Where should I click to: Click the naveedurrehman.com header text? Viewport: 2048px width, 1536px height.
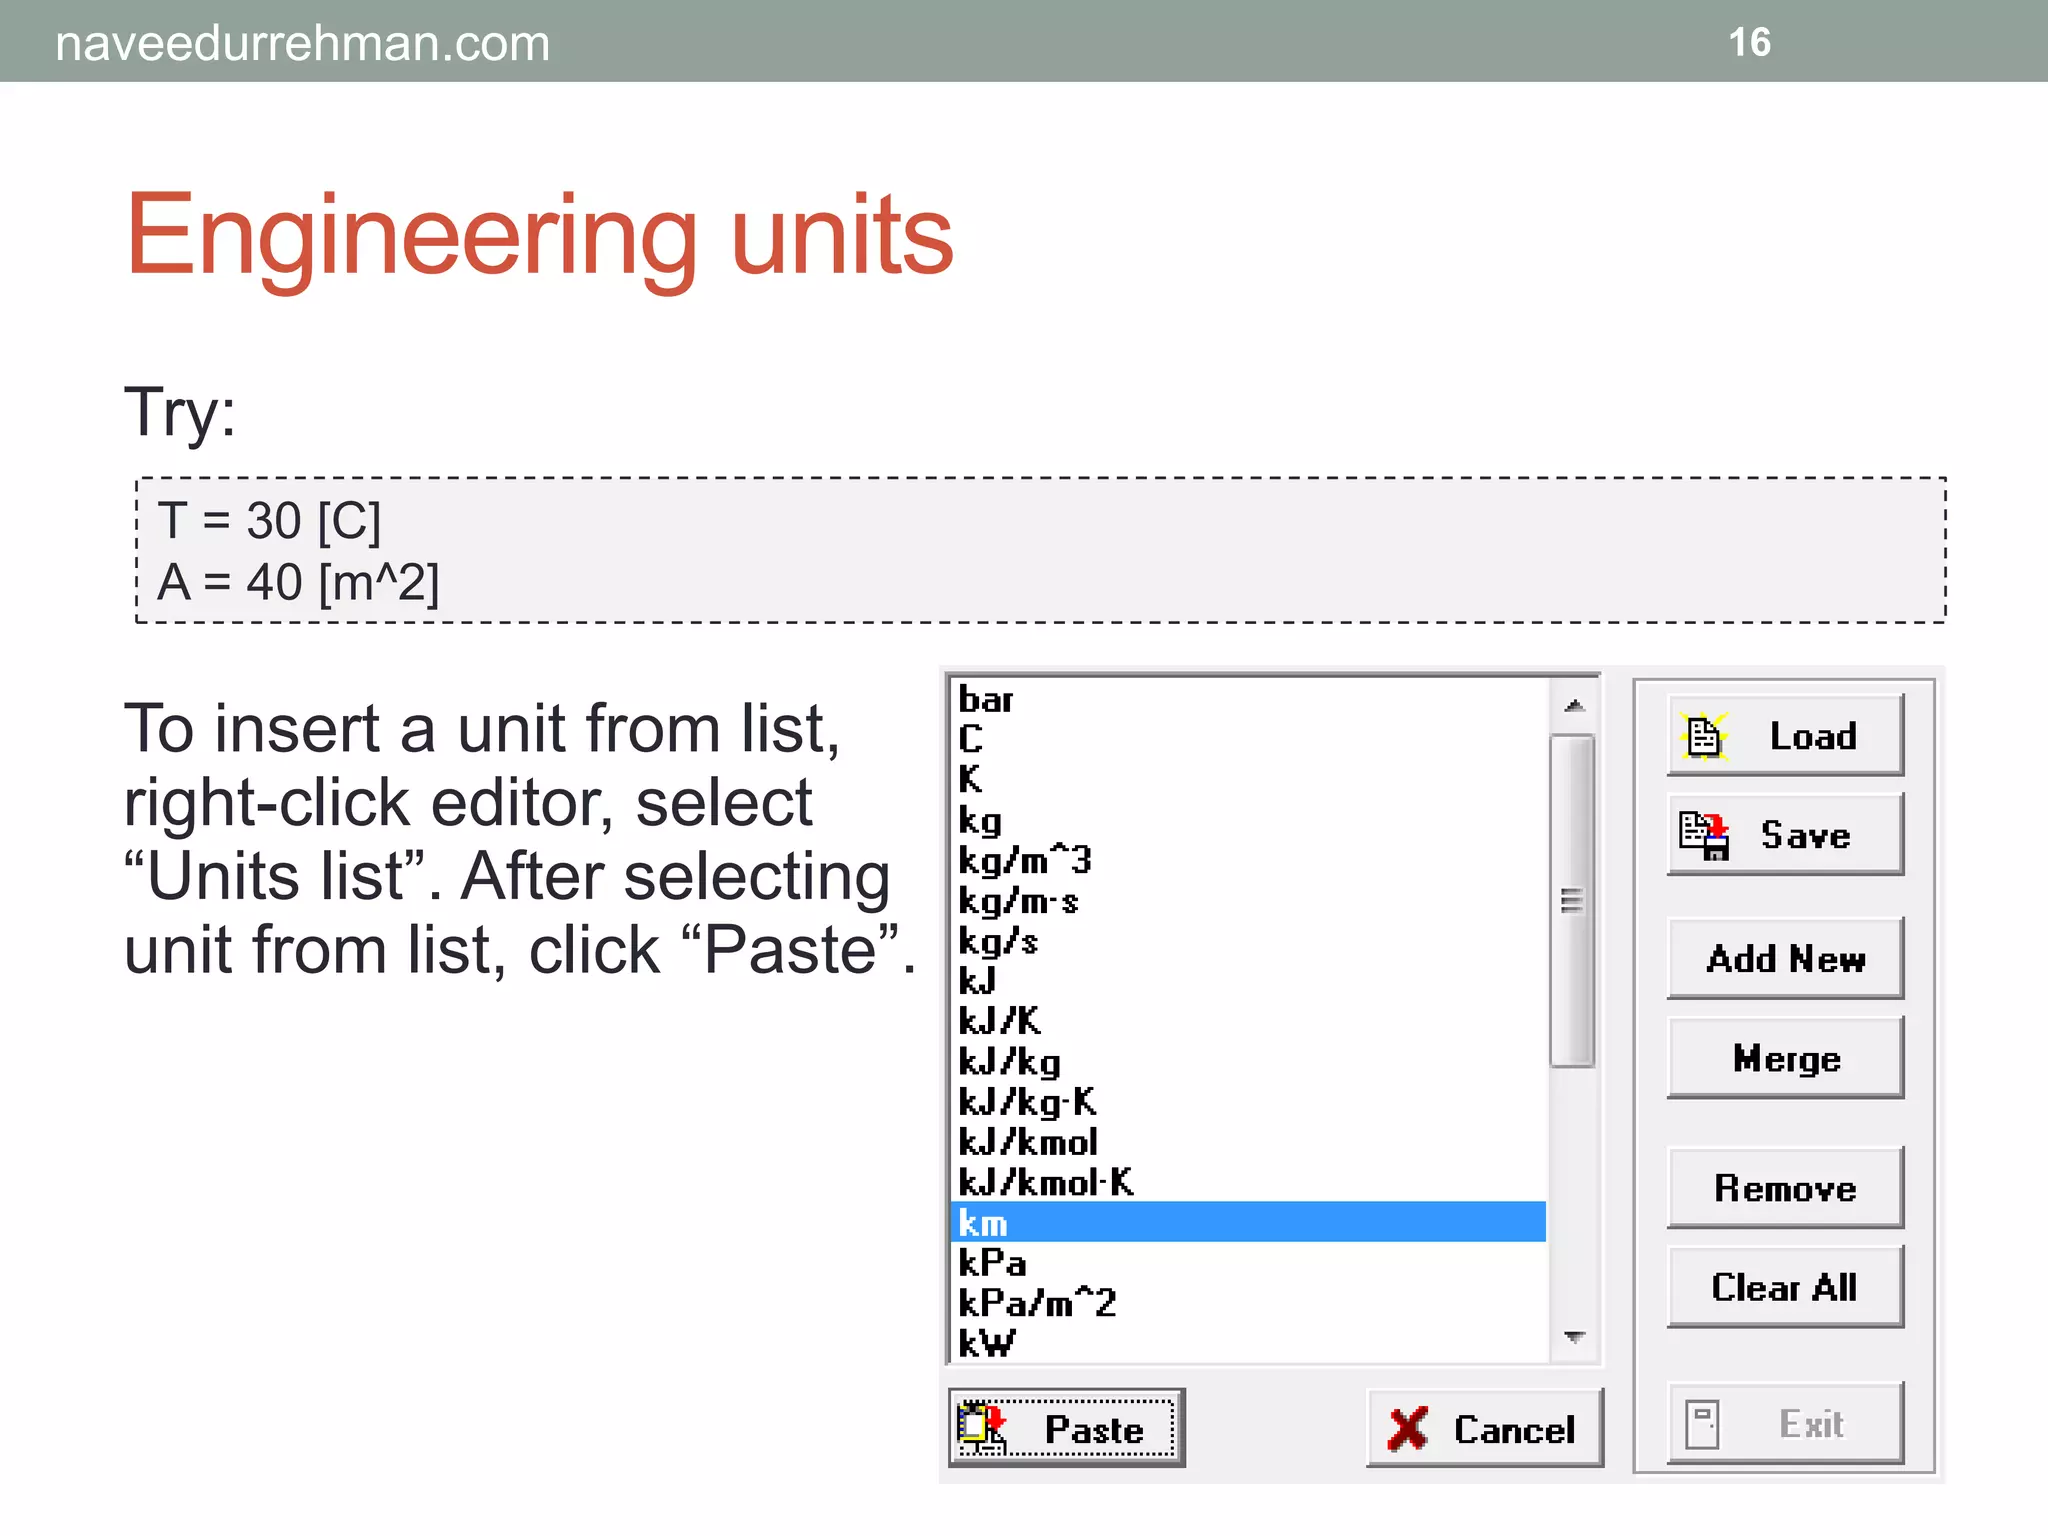[x=302, y=43]
